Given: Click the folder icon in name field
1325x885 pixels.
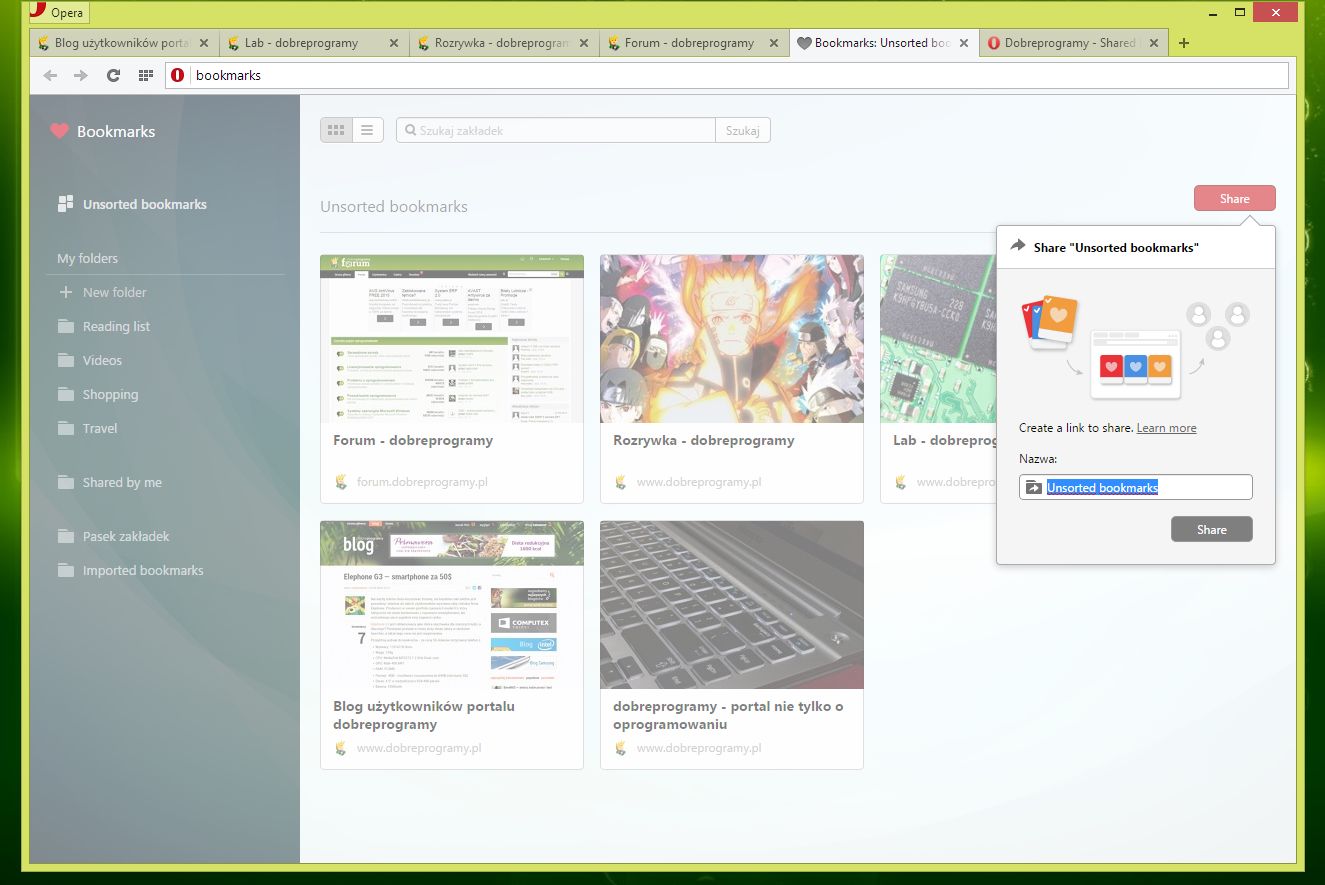Looking at the screenshot, I should pos(1033,488).
